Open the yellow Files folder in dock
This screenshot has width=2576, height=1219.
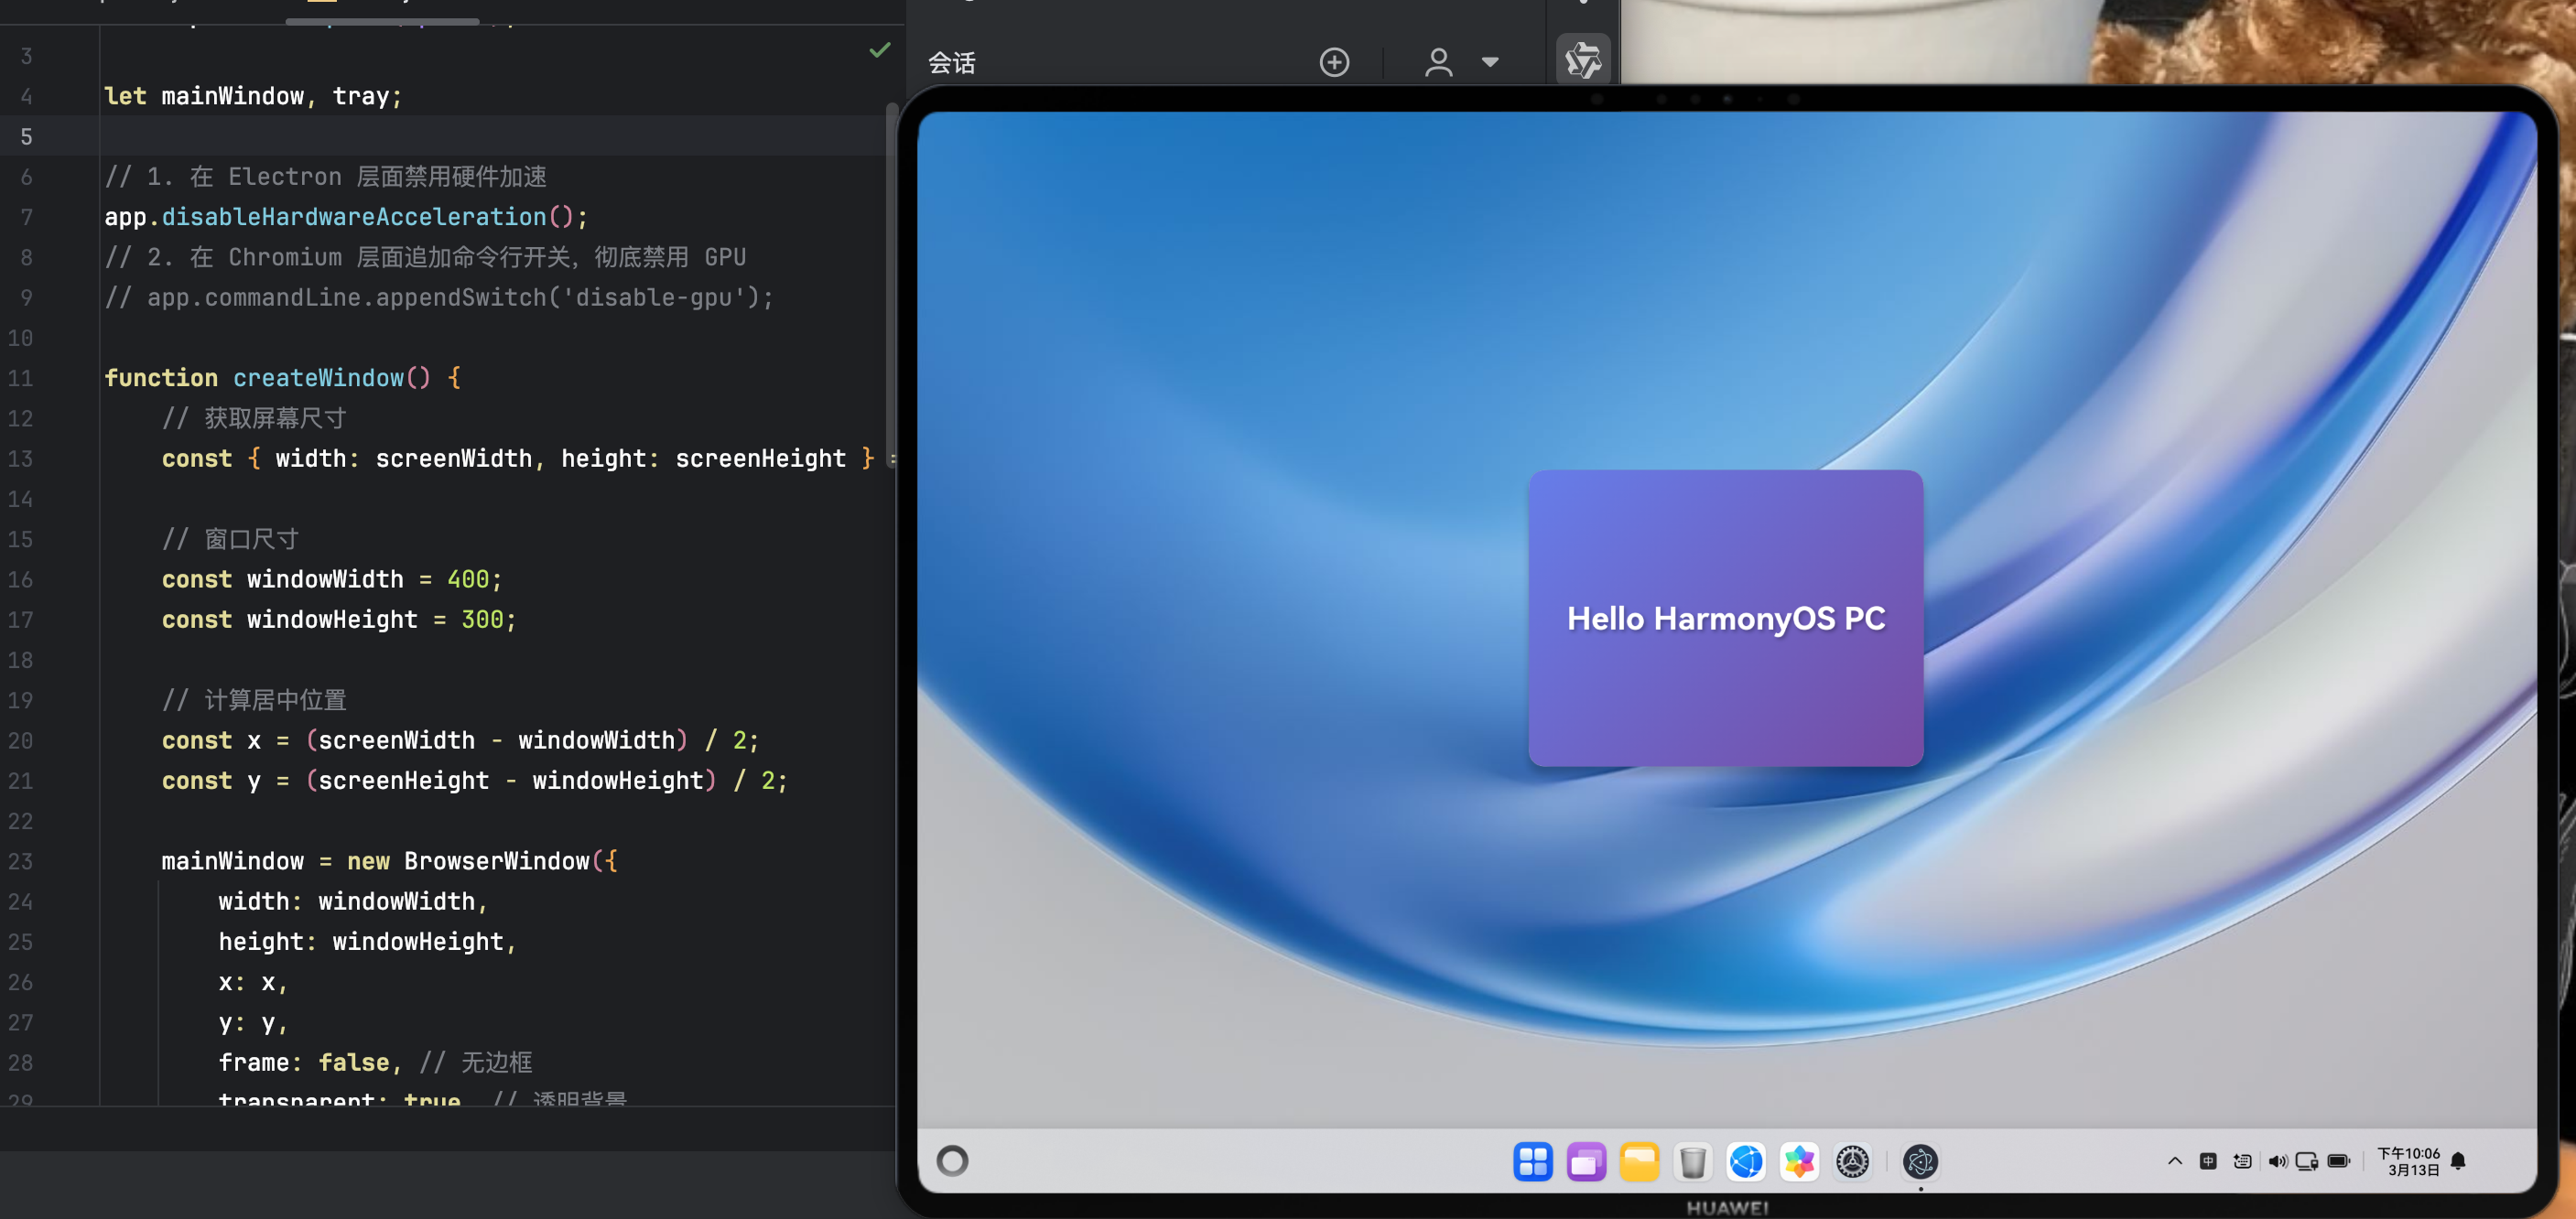(1639, 1161)
